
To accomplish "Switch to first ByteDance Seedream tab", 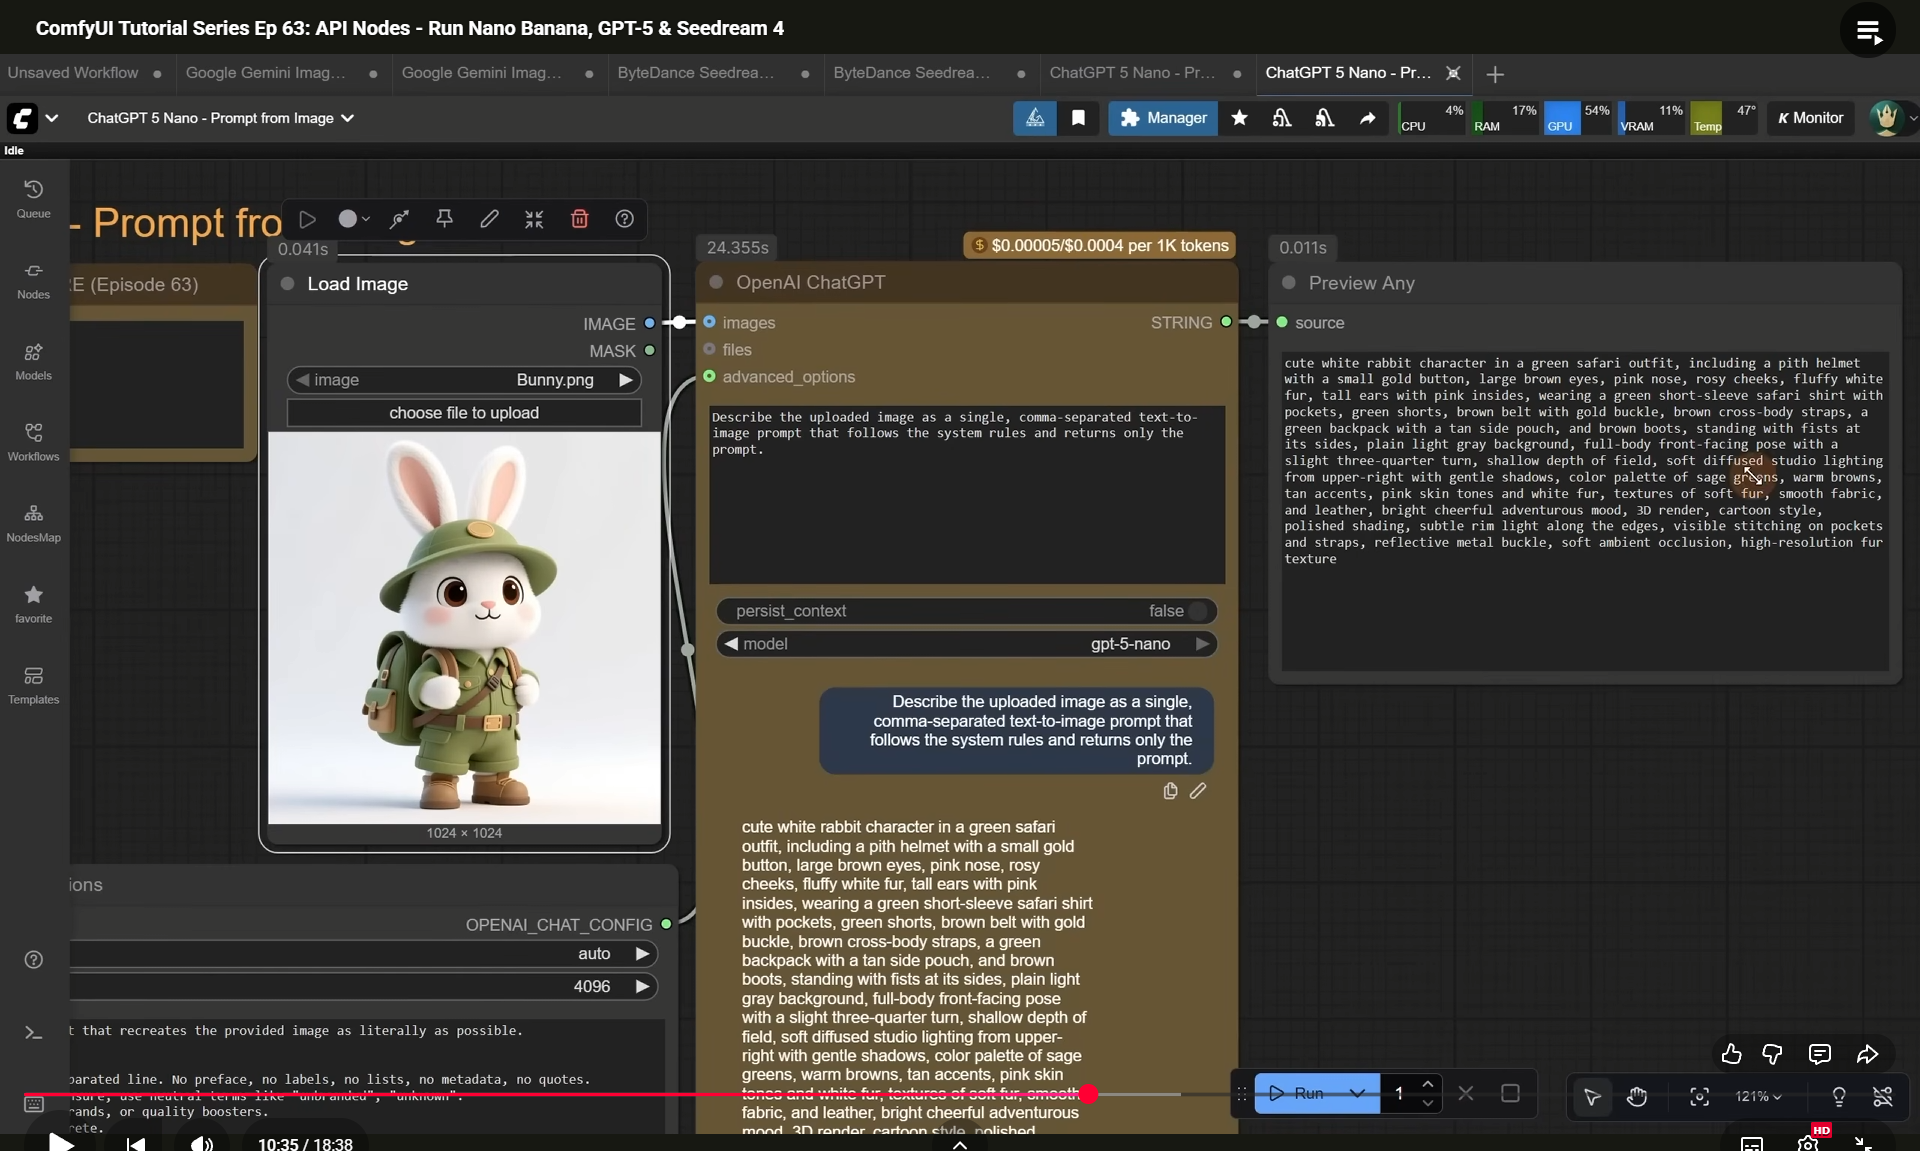I will point(696,73).
